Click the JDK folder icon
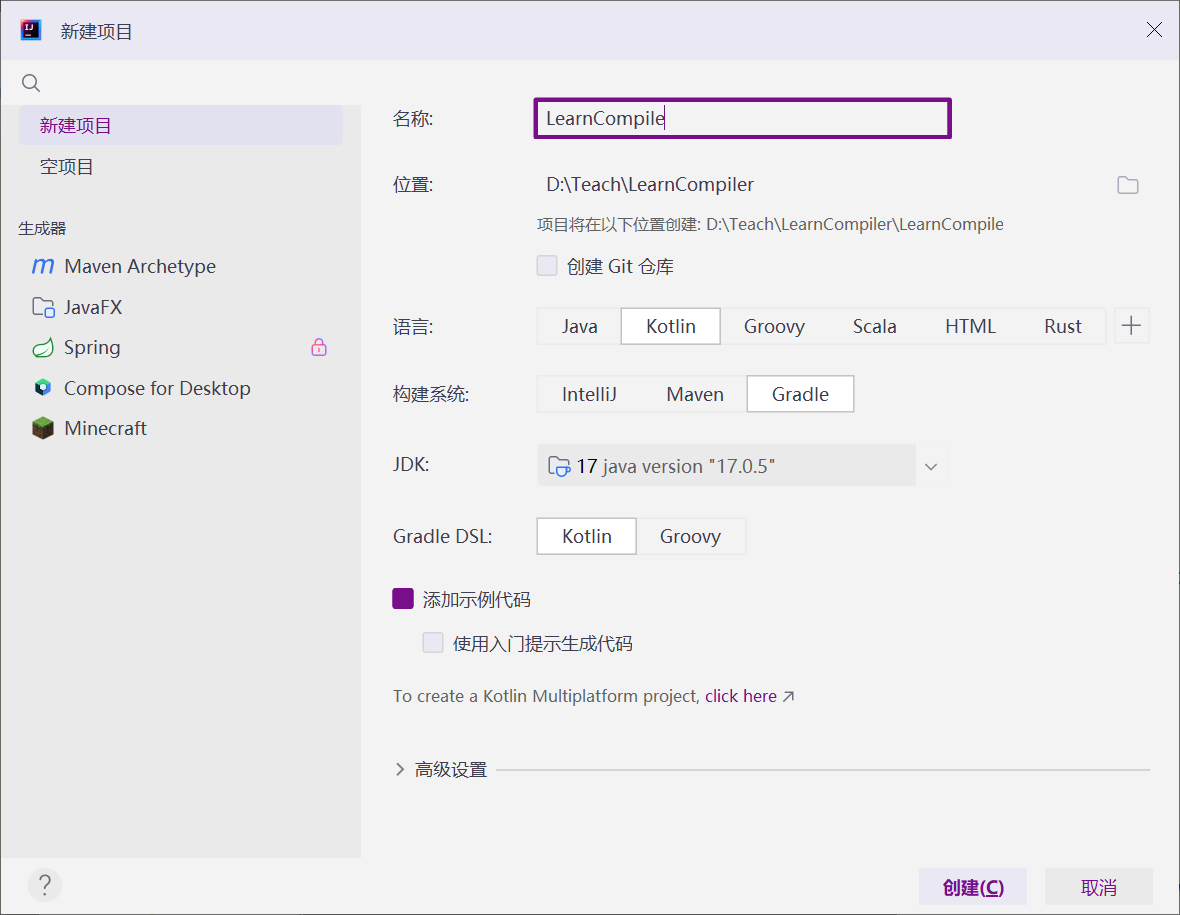Viewport: 1180px width, 915px height. click(559, 466)
